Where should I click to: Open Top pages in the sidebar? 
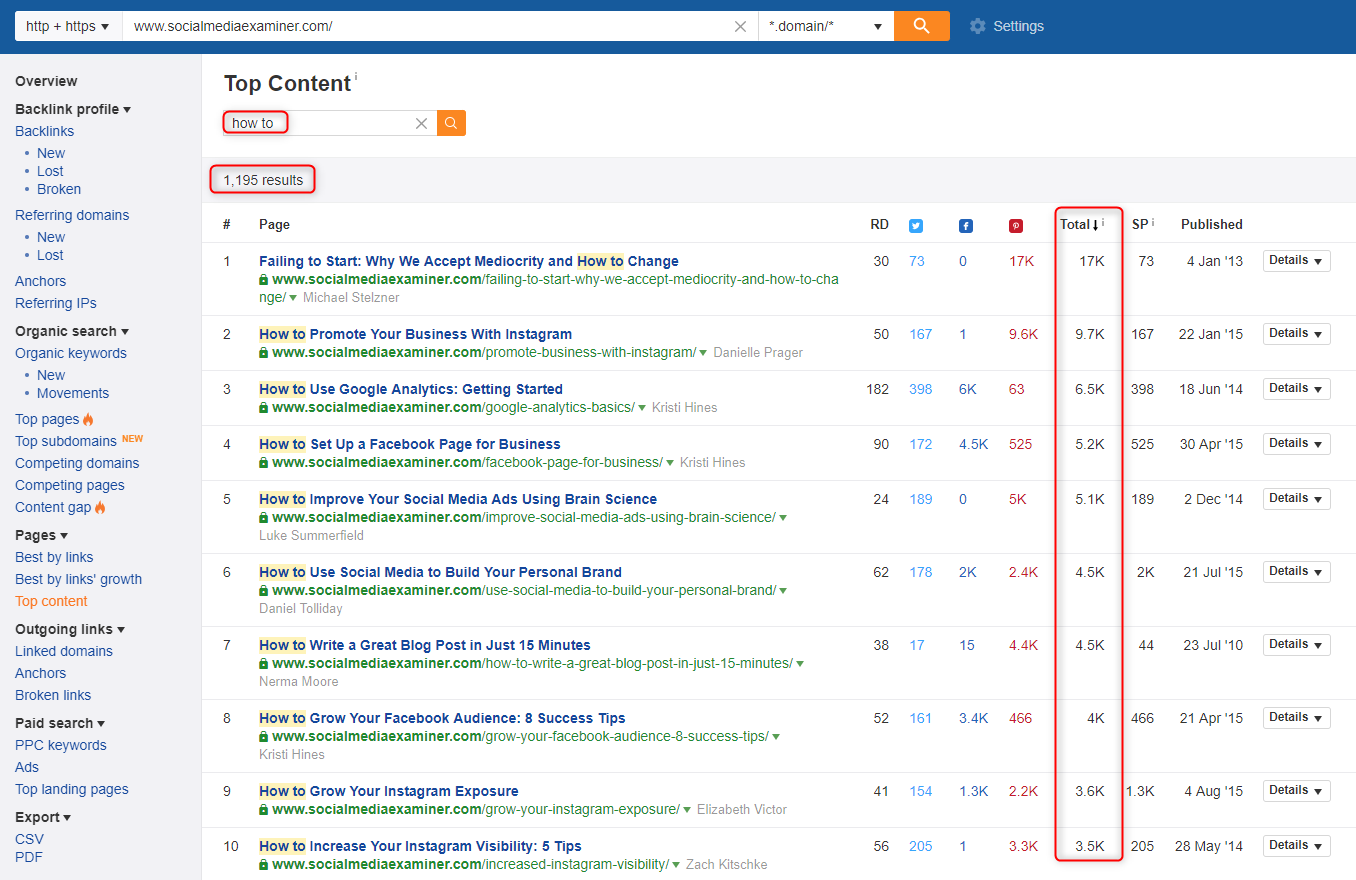47,419
